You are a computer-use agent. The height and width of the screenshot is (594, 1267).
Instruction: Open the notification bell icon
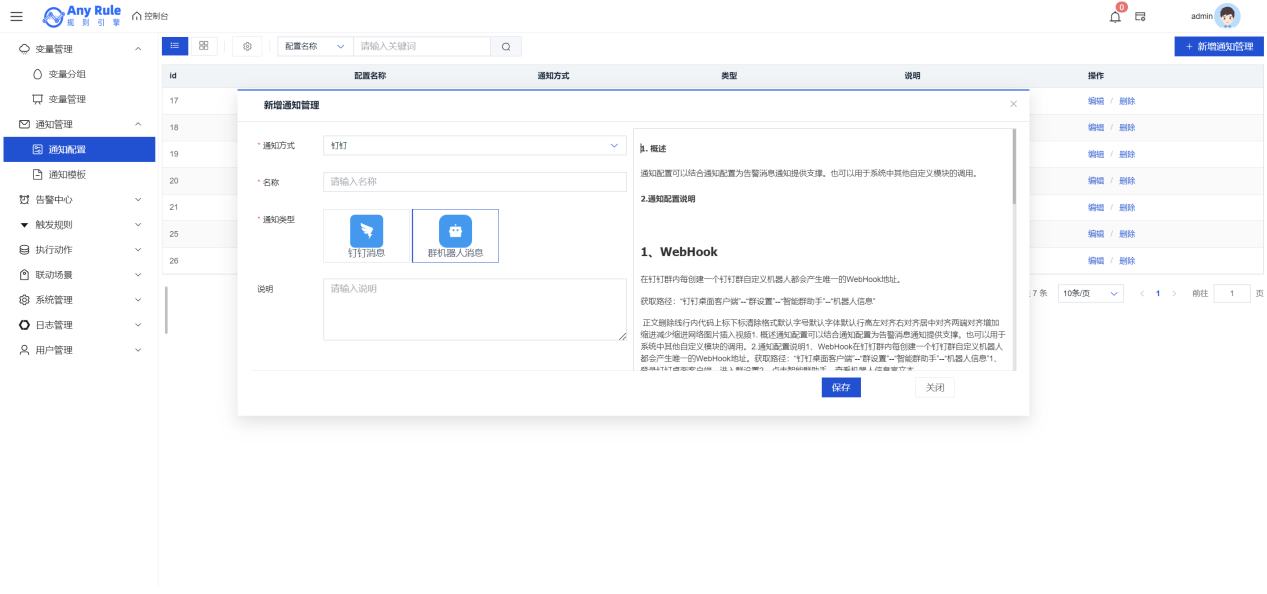pos(1115,16)
